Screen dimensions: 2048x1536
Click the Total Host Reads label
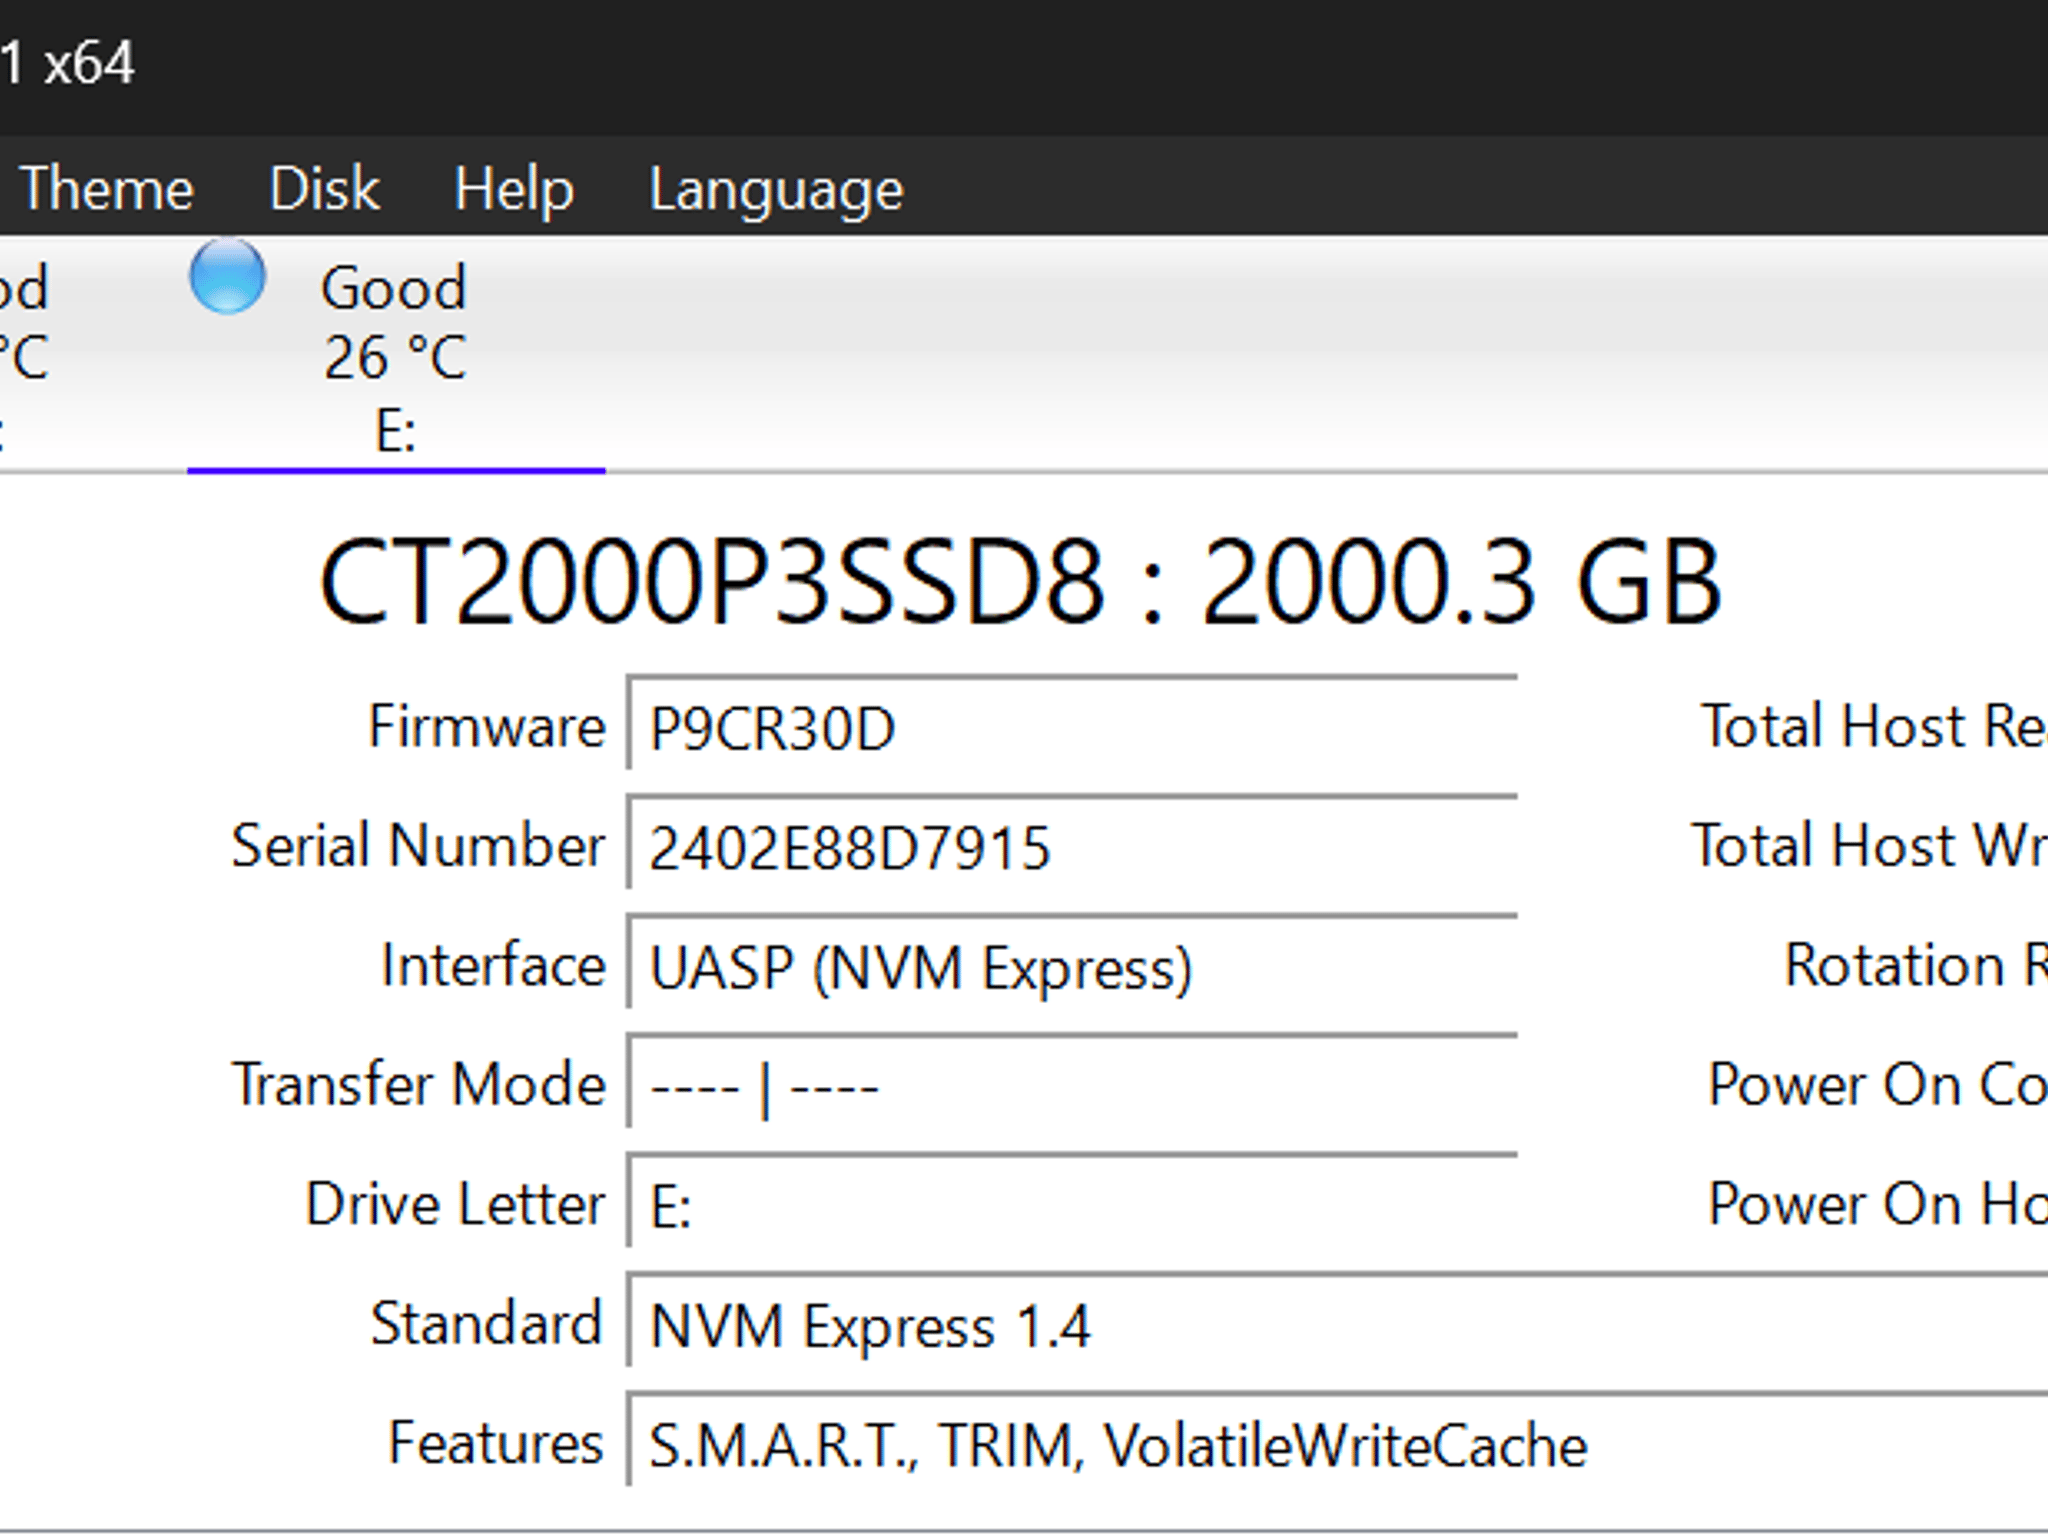(1874, 726)
